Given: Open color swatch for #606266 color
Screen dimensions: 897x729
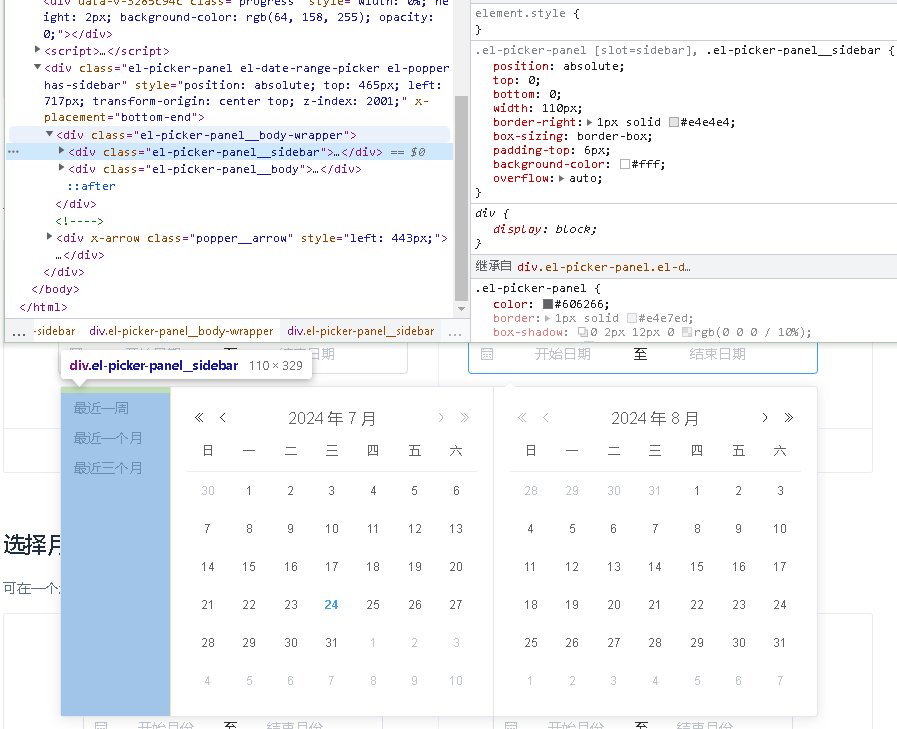Looking at the screenshot, I should (547, 304).
